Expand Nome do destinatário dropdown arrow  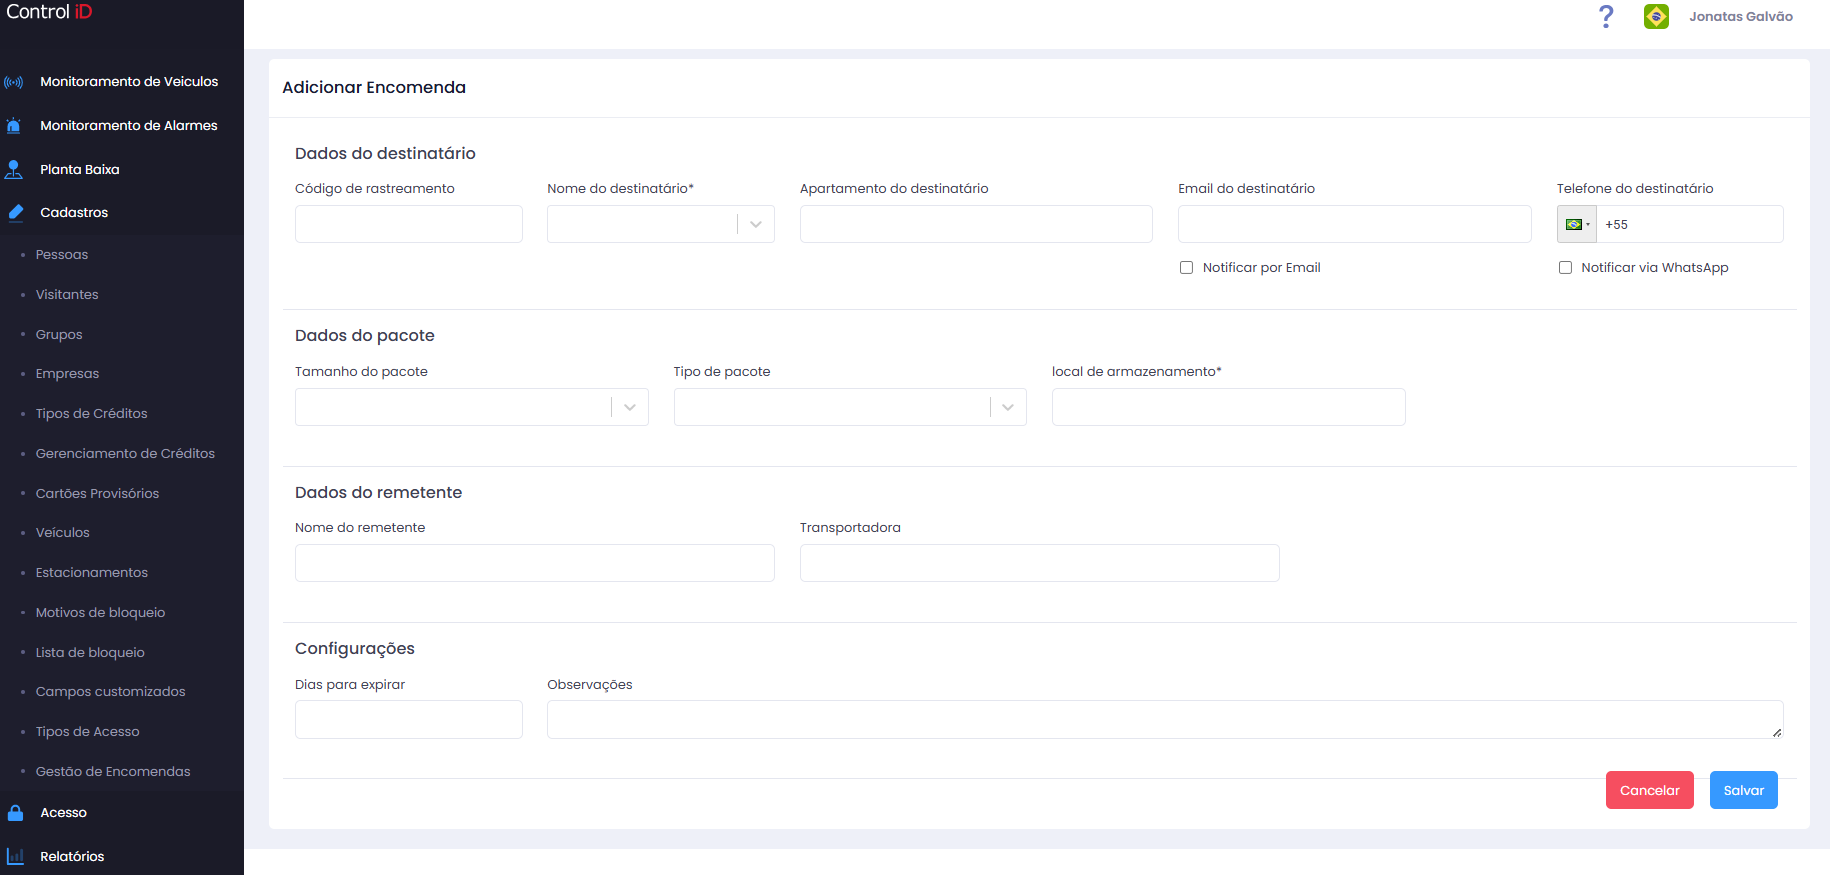point(756,224)
